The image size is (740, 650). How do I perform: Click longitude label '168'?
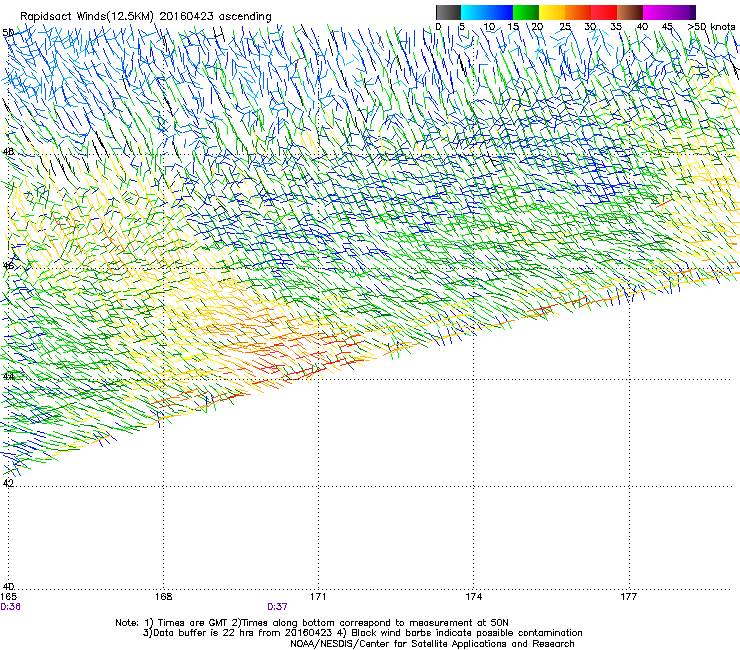[163, 597]
